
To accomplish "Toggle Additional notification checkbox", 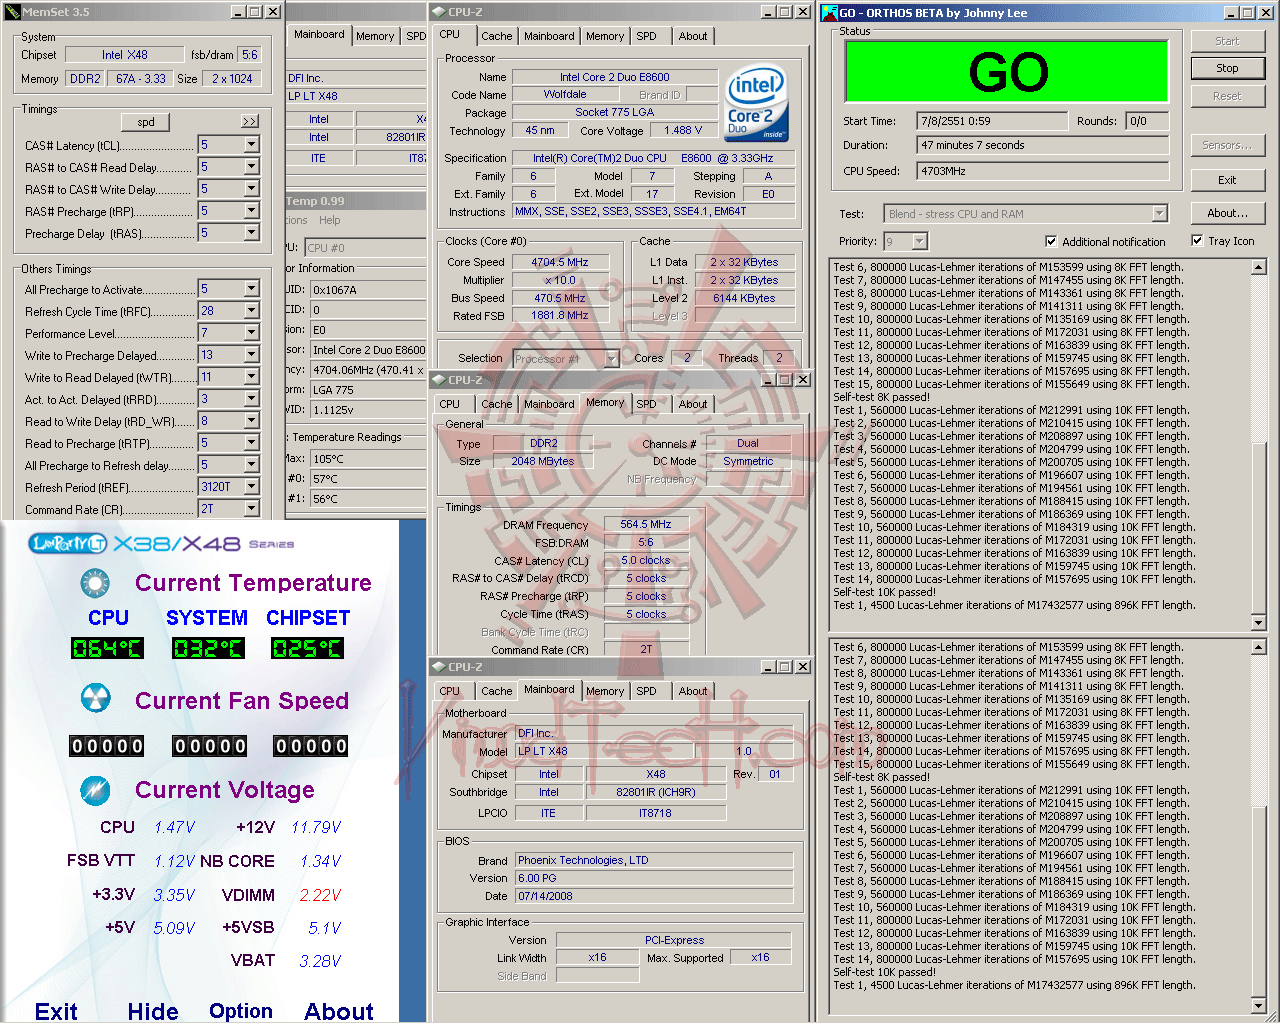I will point(1051,241).
